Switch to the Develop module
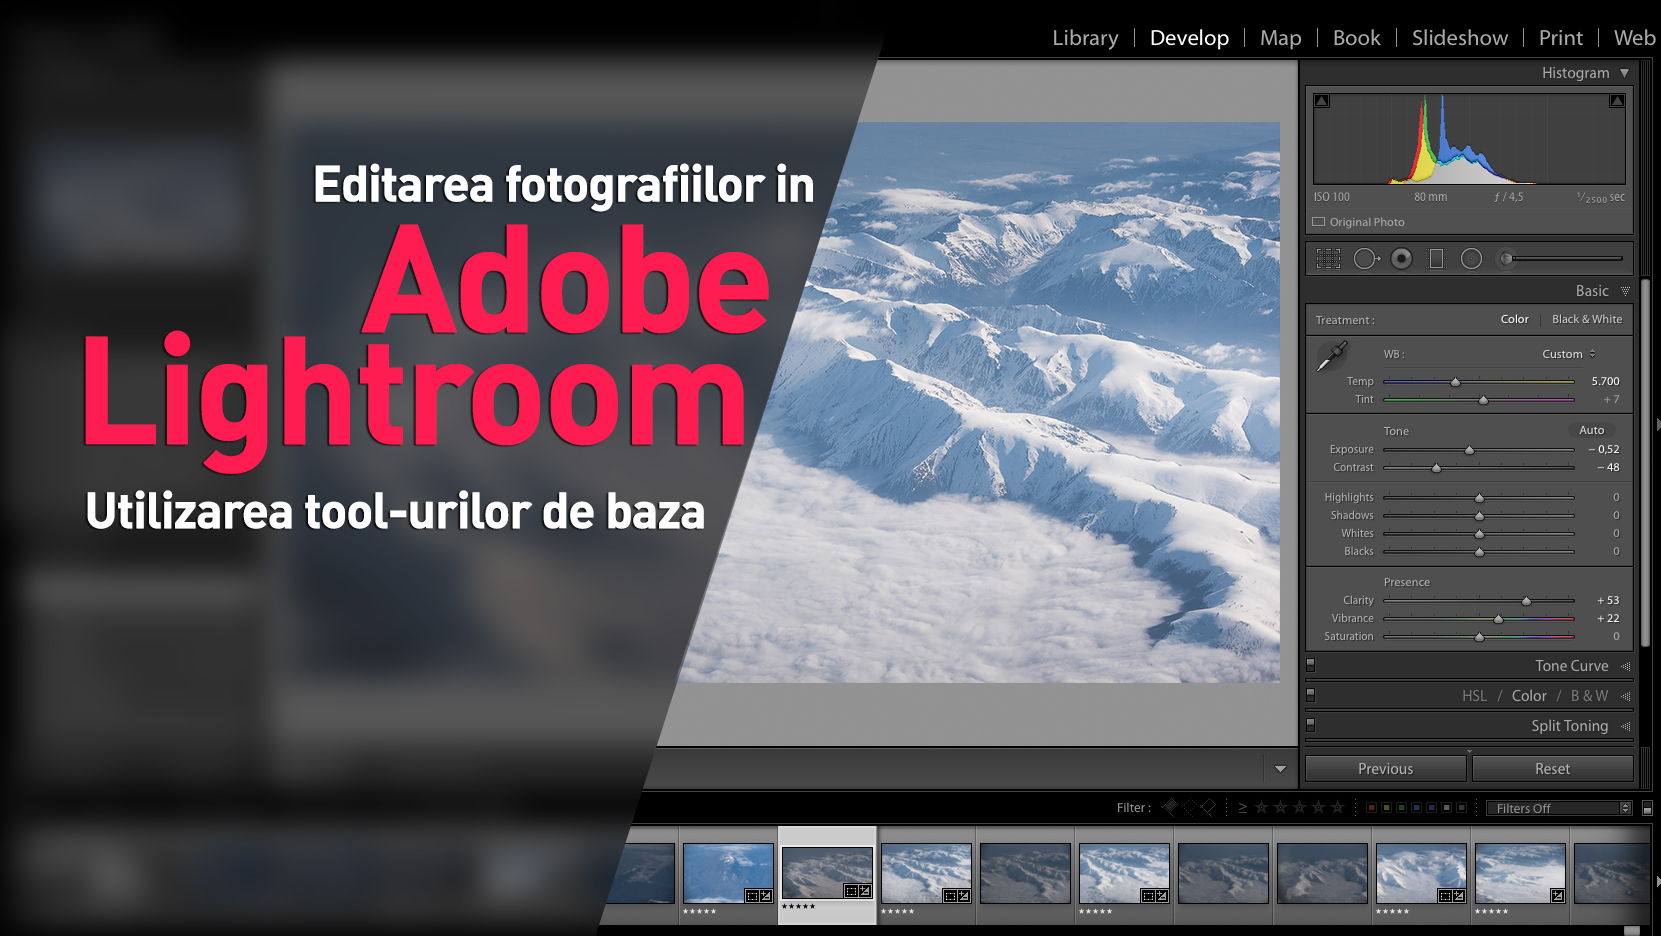Screen dimensions: 1661x936 (x=1189, y=38)
